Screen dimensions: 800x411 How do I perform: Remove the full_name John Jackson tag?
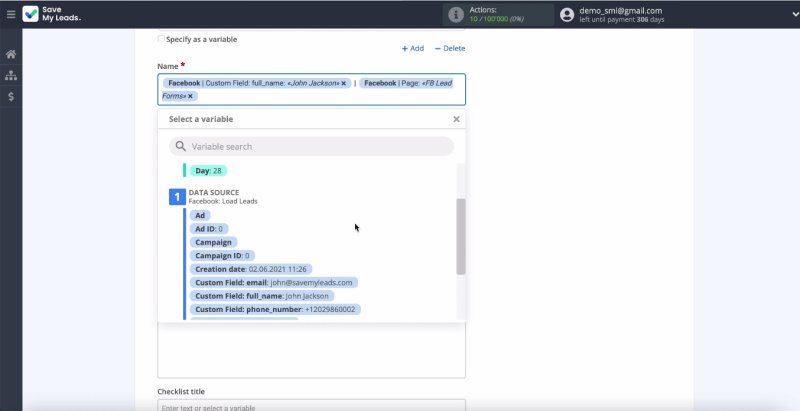click(x=343, y=83)
